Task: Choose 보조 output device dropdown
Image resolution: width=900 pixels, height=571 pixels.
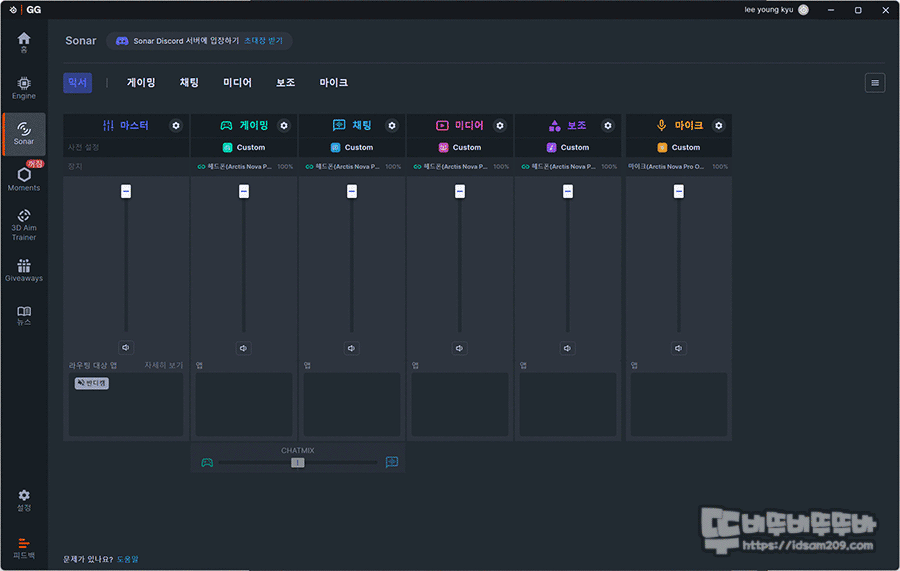Action: tap(568, 166)
